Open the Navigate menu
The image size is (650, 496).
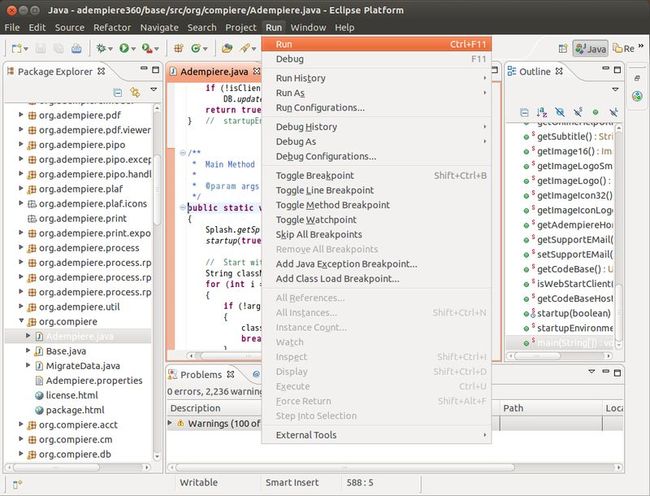point(159,27)
